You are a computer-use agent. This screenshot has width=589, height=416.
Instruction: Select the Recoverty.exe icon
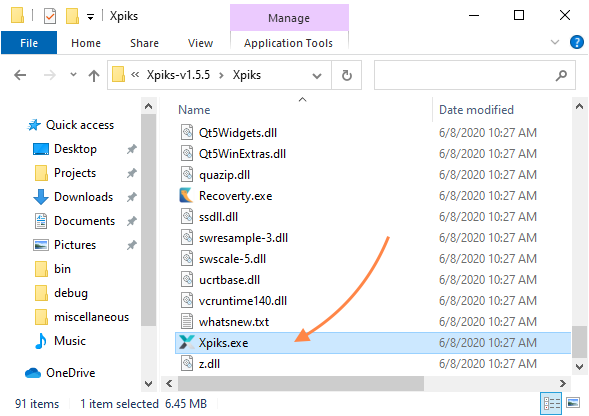point(187,196)
